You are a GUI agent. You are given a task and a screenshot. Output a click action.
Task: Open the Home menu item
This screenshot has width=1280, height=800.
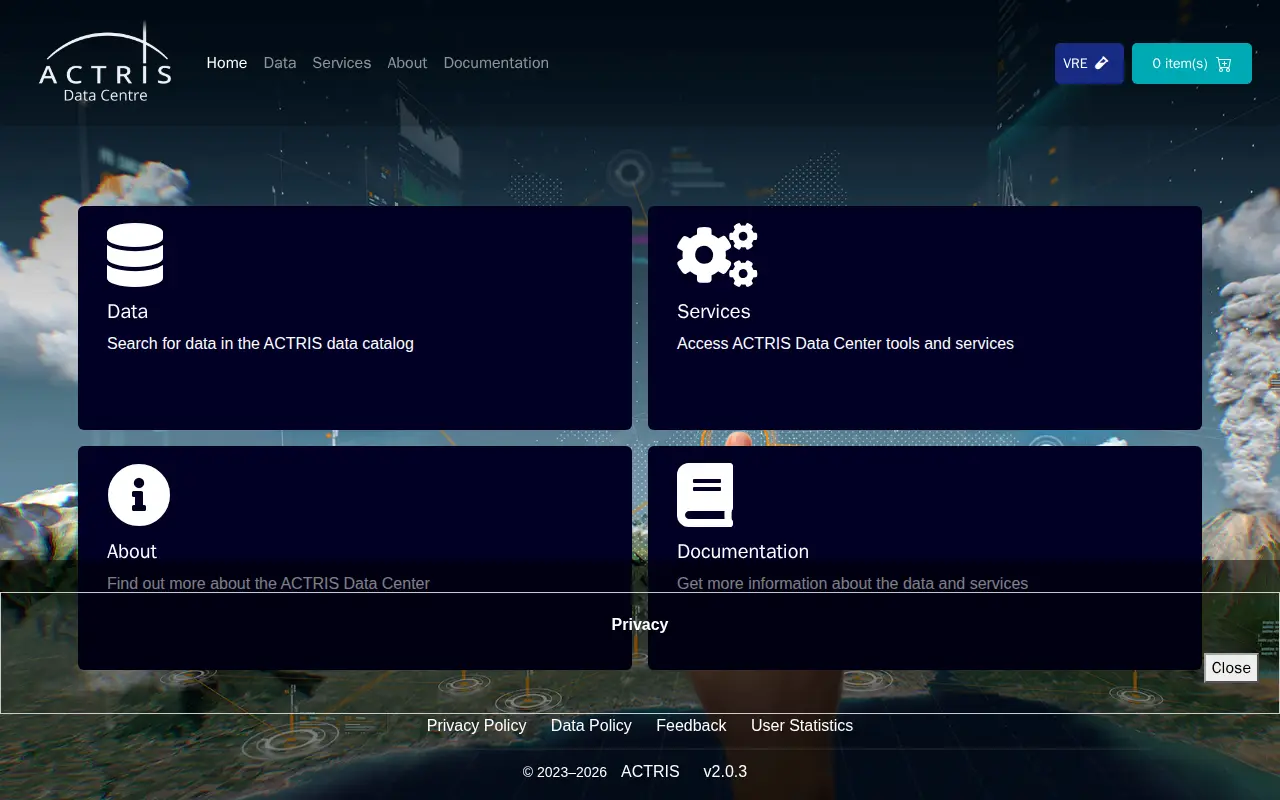tap(227, 63)
